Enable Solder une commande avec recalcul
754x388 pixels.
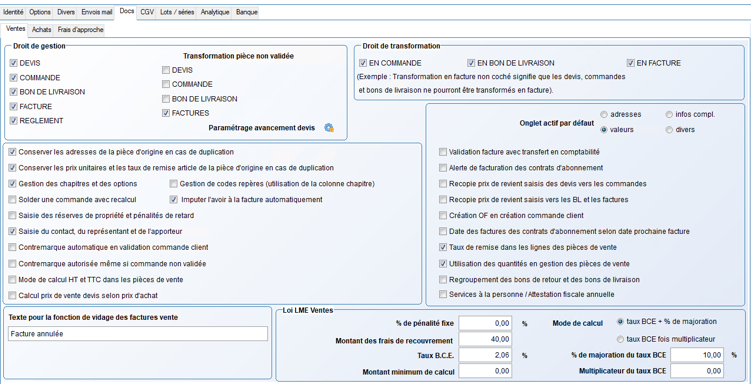click(12, 200)
